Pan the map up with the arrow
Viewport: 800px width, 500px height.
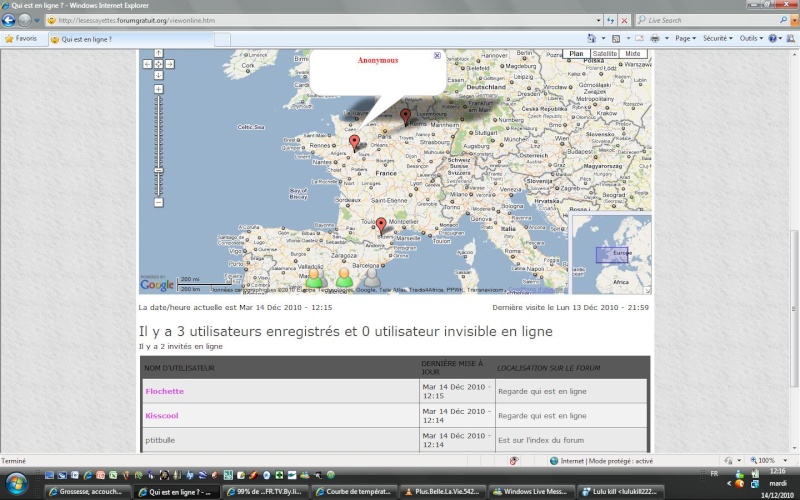(x=159, y=53)
